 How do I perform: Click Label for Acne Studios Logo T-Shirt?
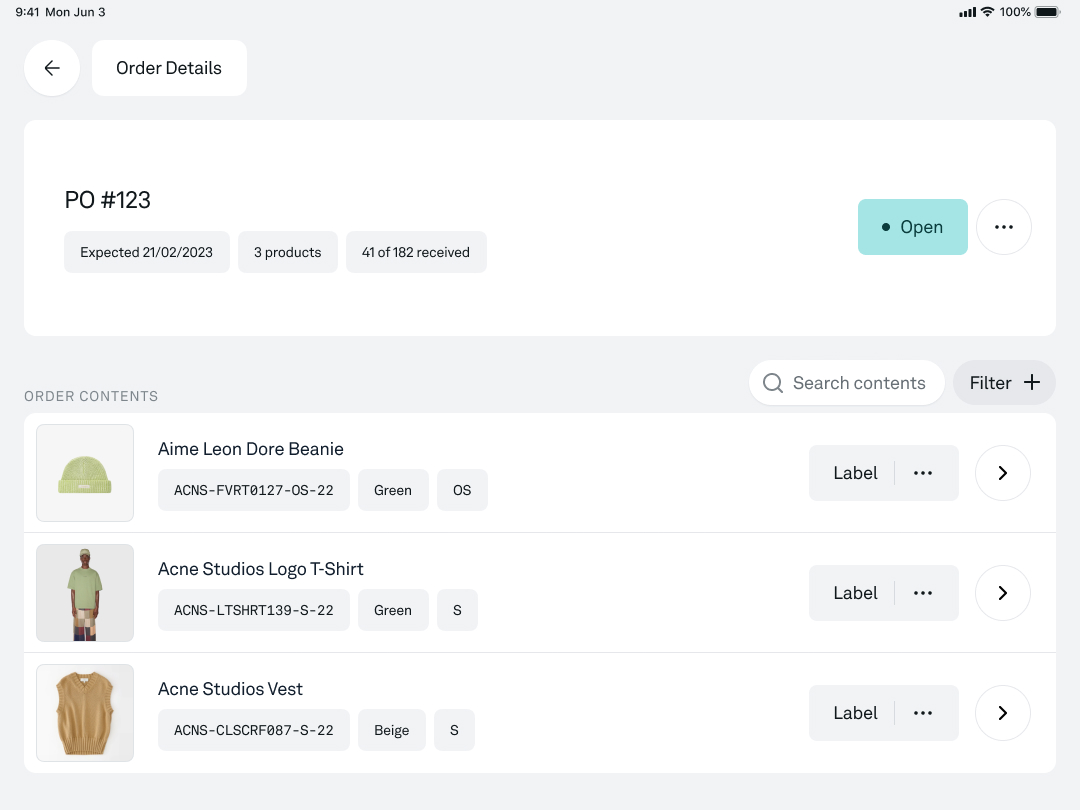(x=855, y=592)
